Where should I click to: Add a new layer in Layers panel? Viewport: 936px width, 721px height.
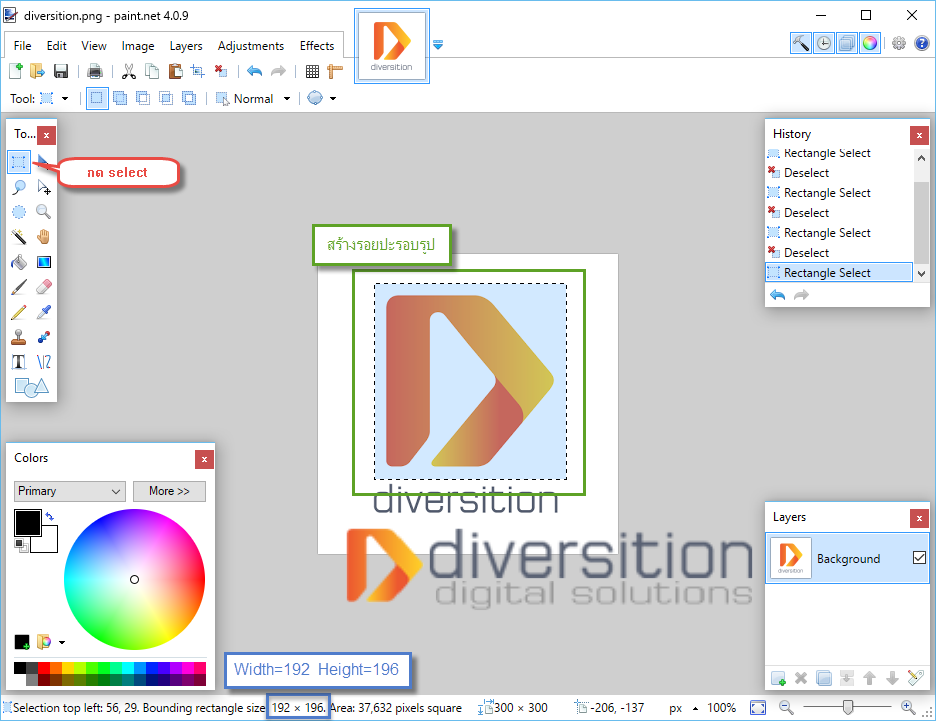tap(778, 678)
